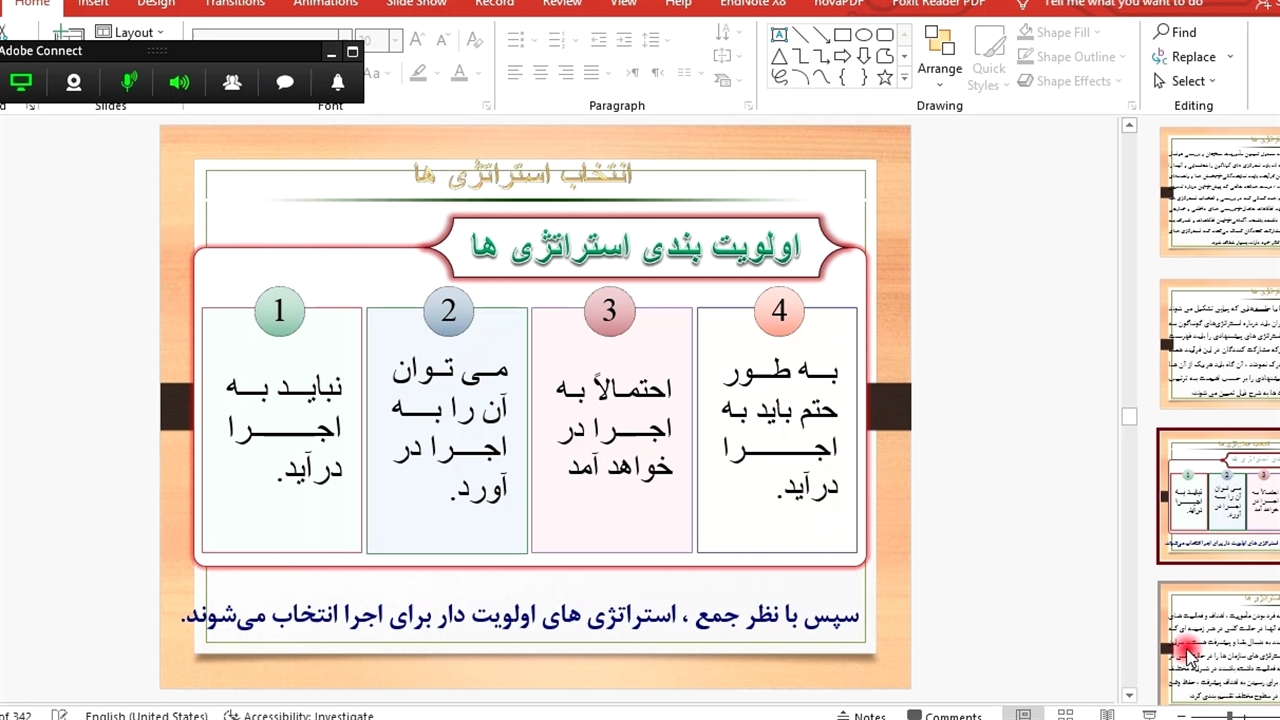Select the star shape in Drawing gallery
Viewport: 1280px width, 720px height.
(885, 77)
